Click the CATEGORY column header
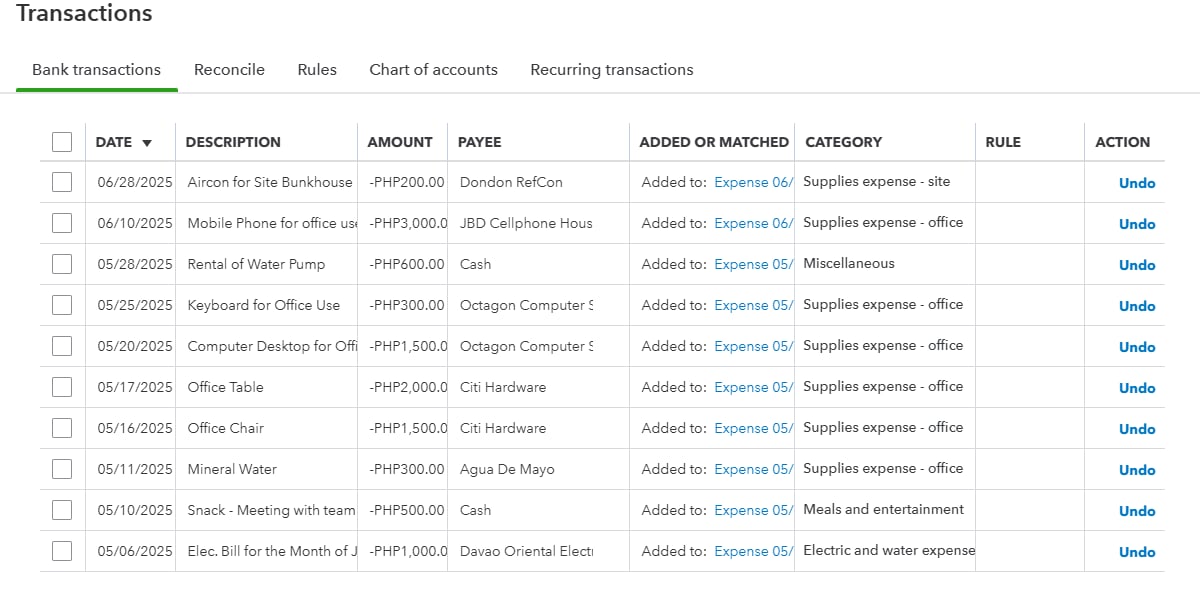 843,142
